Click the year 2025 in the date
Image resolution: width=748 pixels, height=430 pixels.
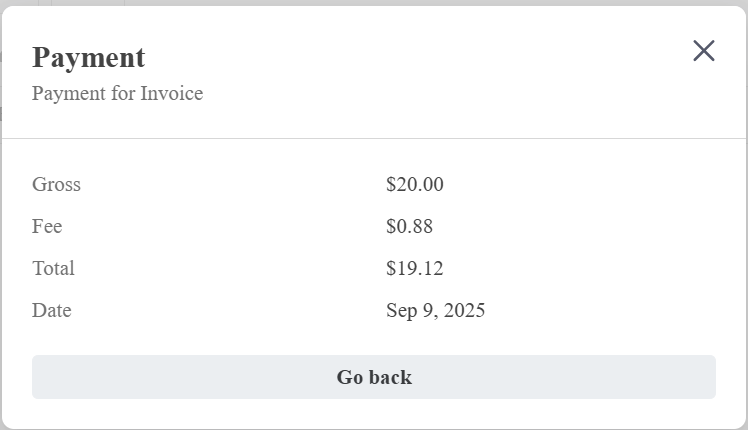(464, 311)
